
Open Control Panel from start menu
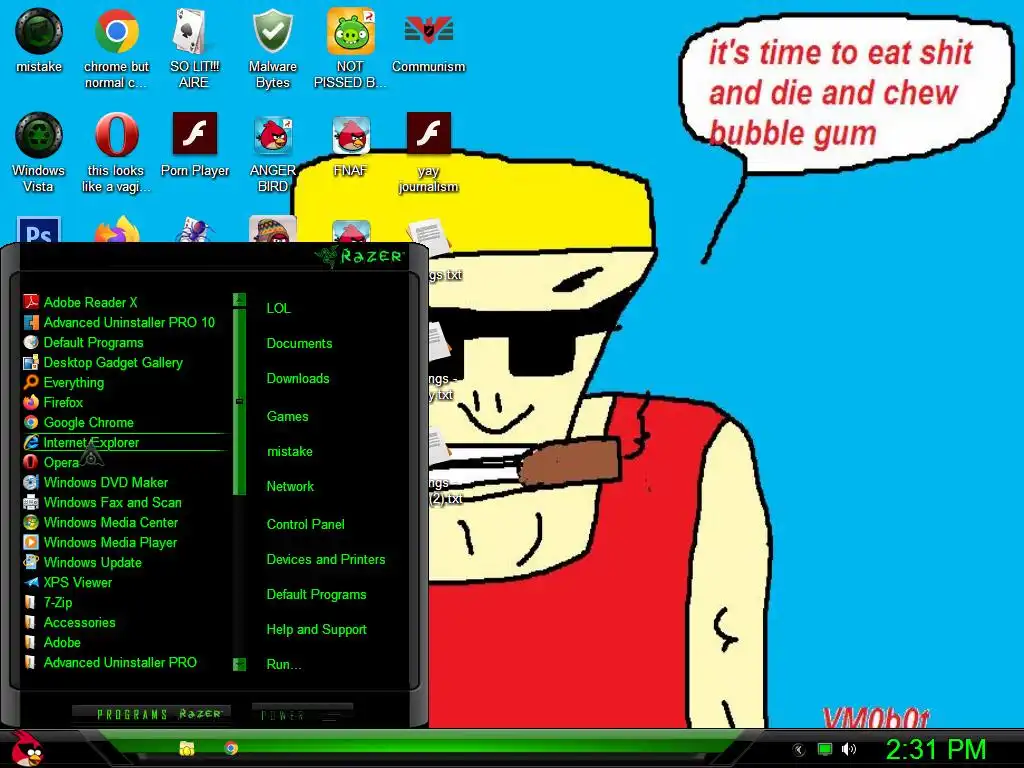coord(306,524)
